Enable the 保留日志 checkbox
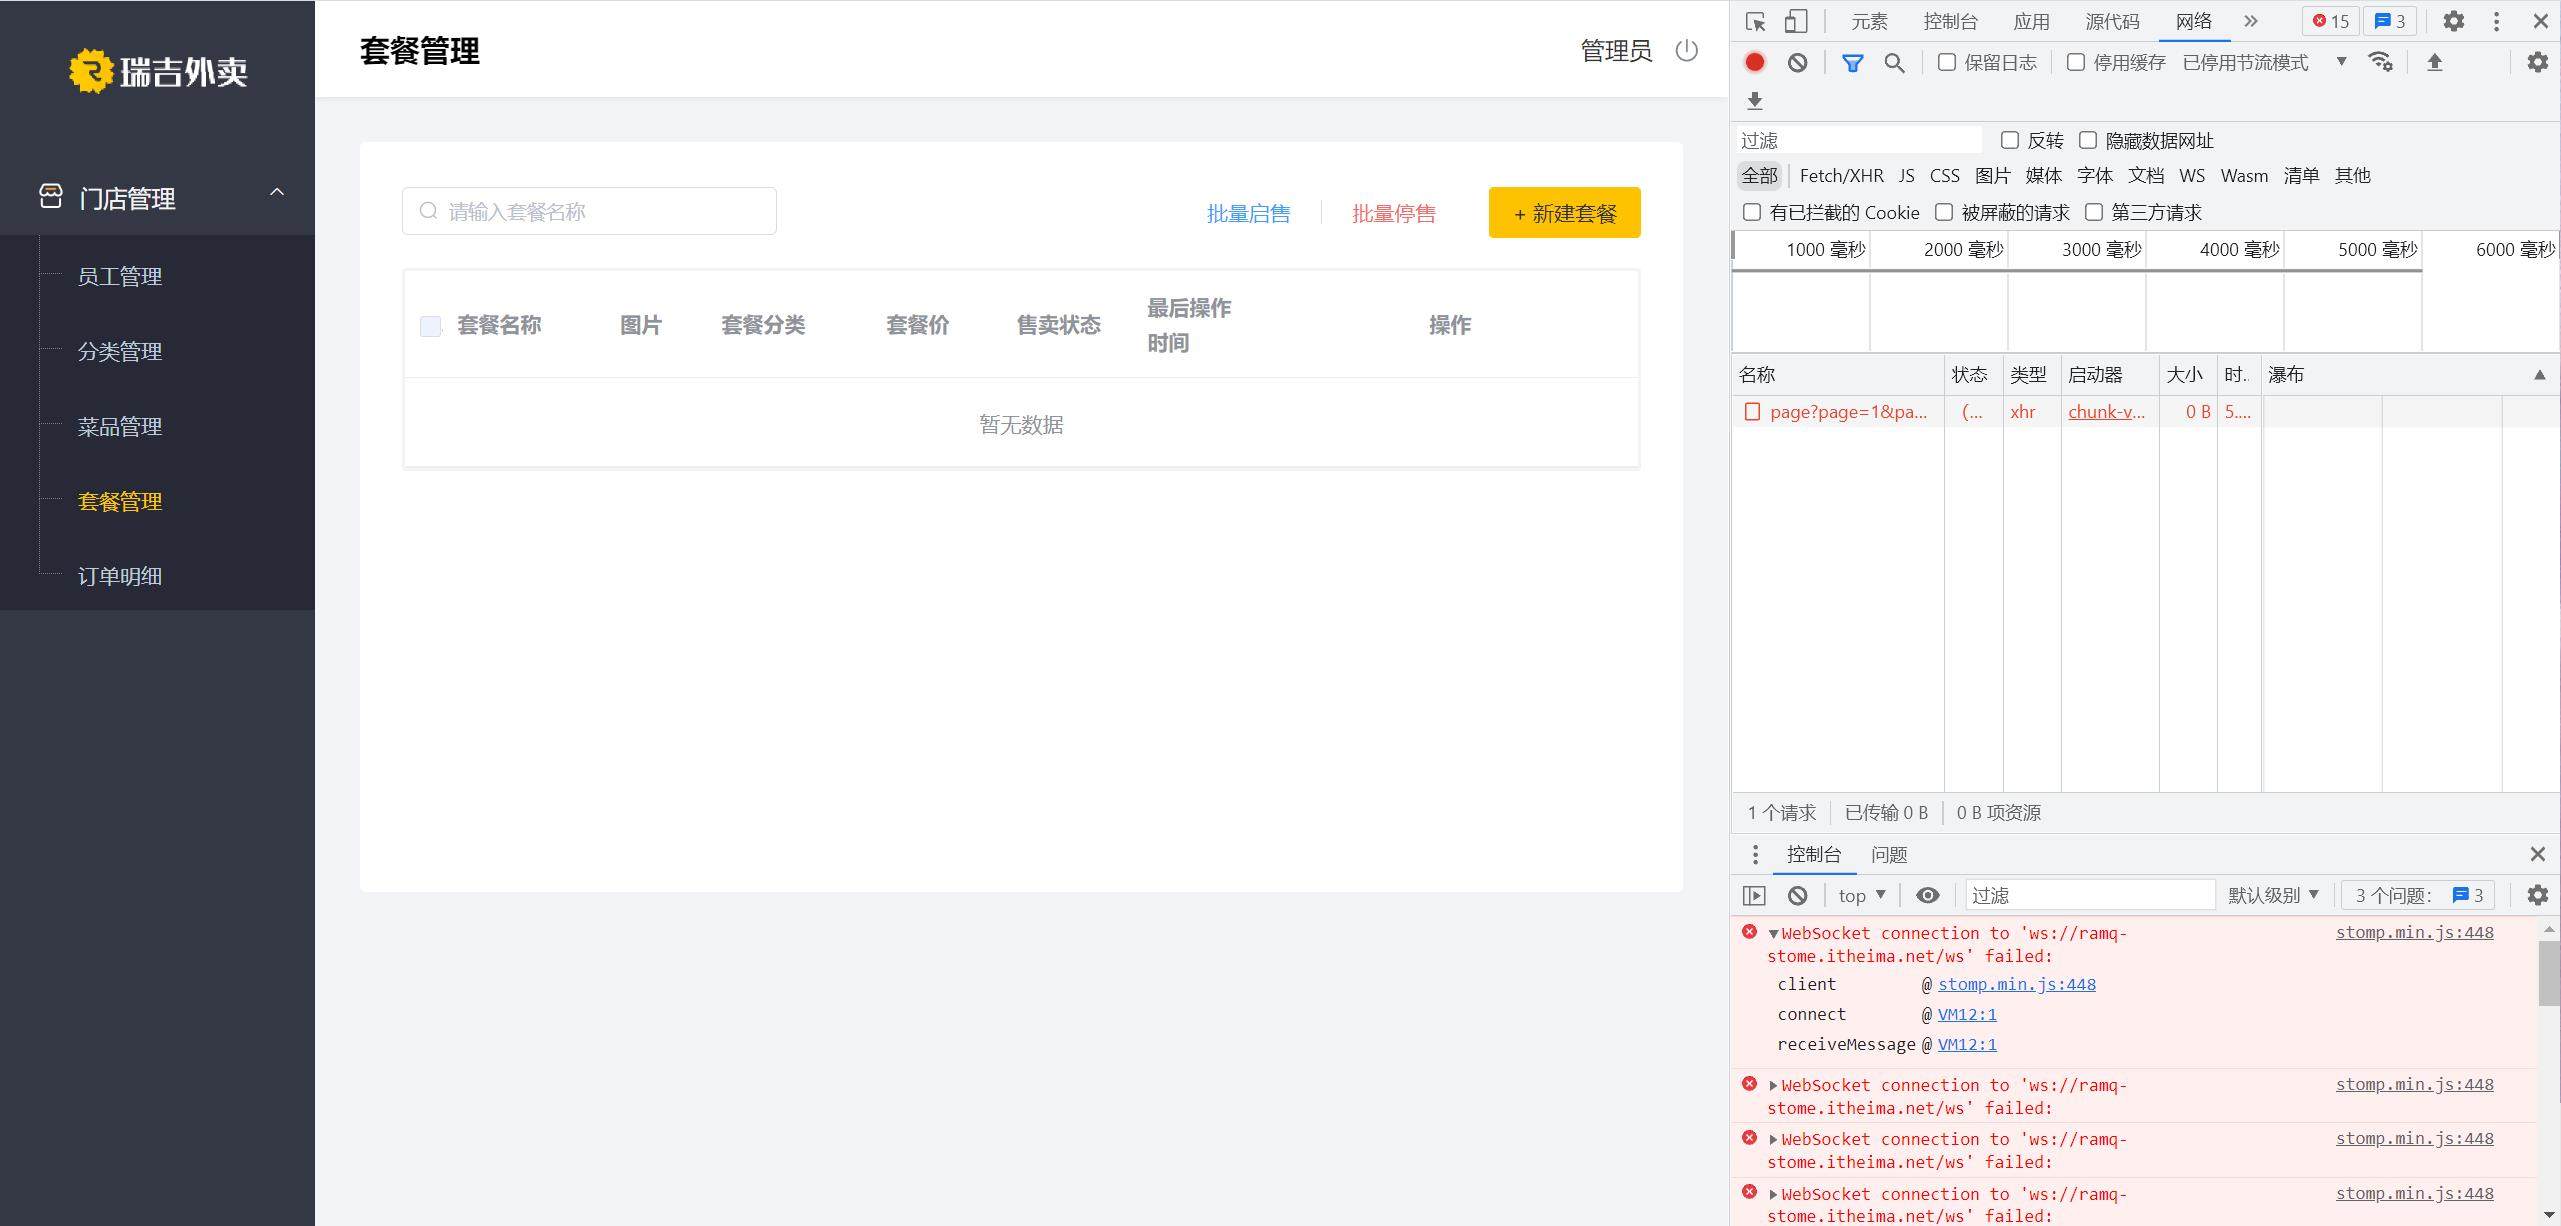The height and width of the screenshot is (1226, 2561). [1947, 62]
